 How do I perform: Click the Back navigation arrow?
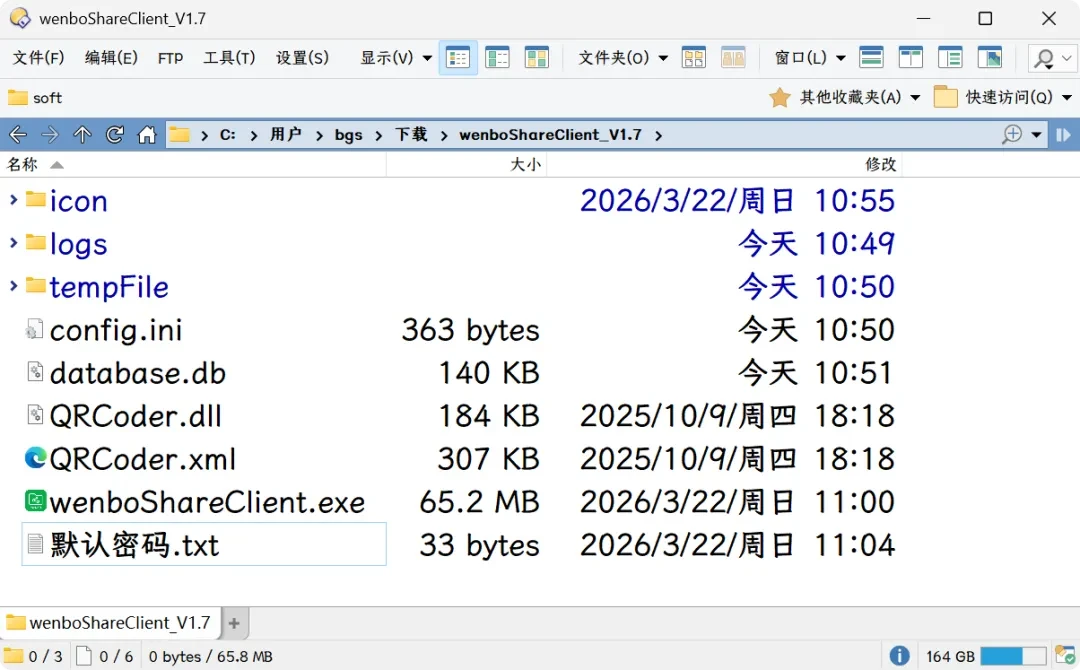click(18, 134)
